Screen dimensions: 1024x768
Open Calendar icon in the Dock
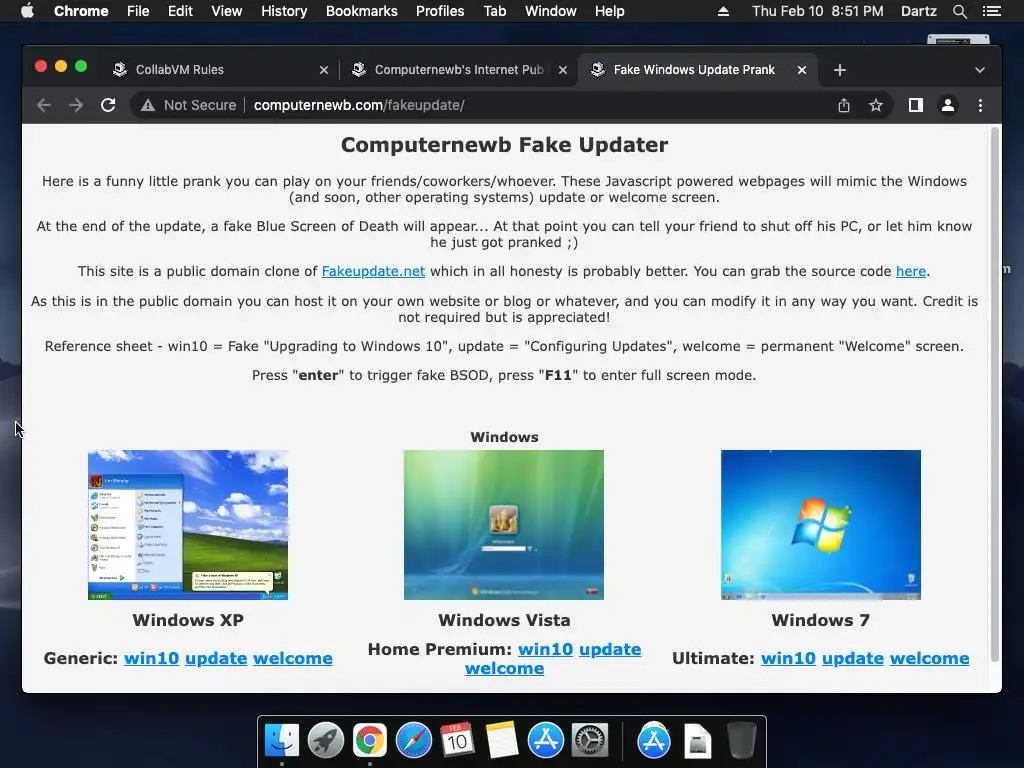tap(457, 741)
